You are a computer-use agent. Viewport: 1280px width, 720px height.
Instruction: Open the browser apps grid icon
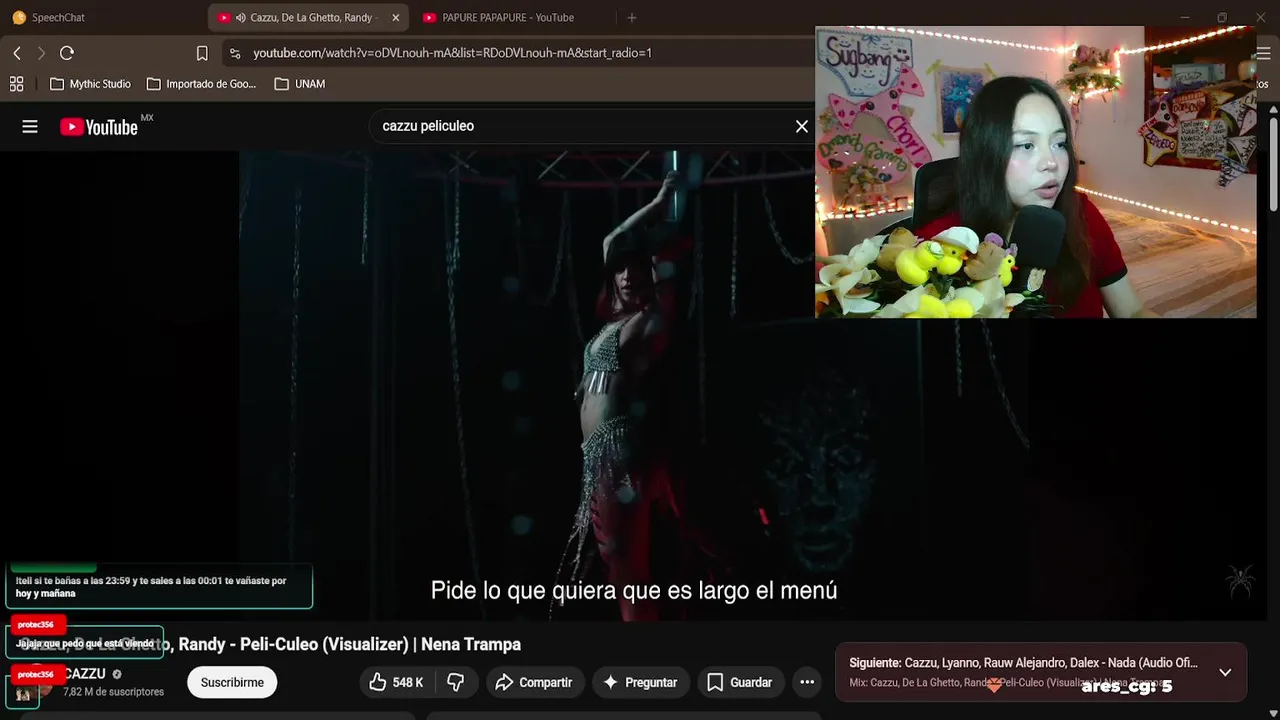(17, 84)
